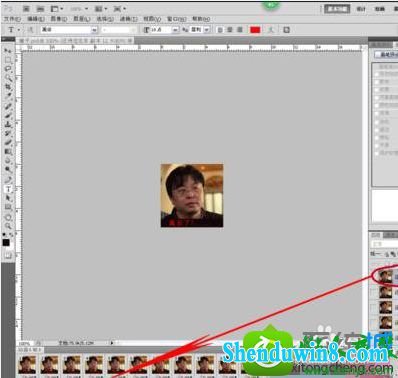The image size is (398, 378).
Task: Left align text in options bar
Action: (220, 30)
